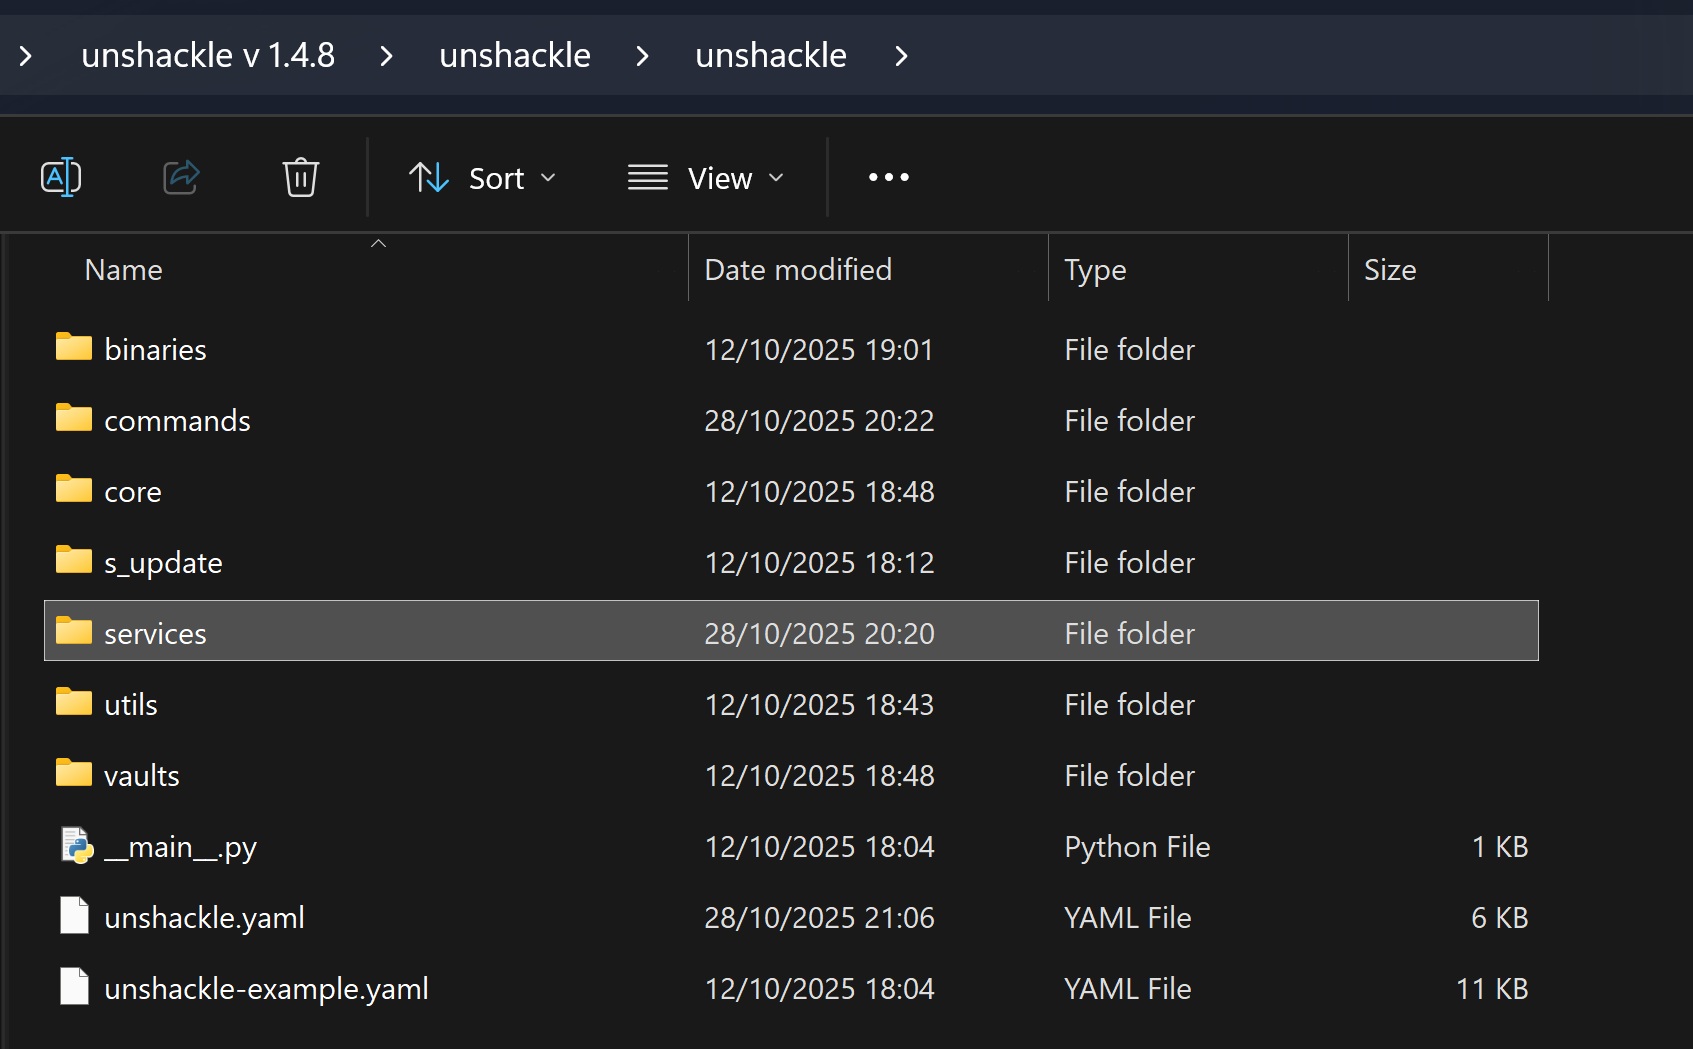
Task: Open the View dropdown
Action: 705,178
